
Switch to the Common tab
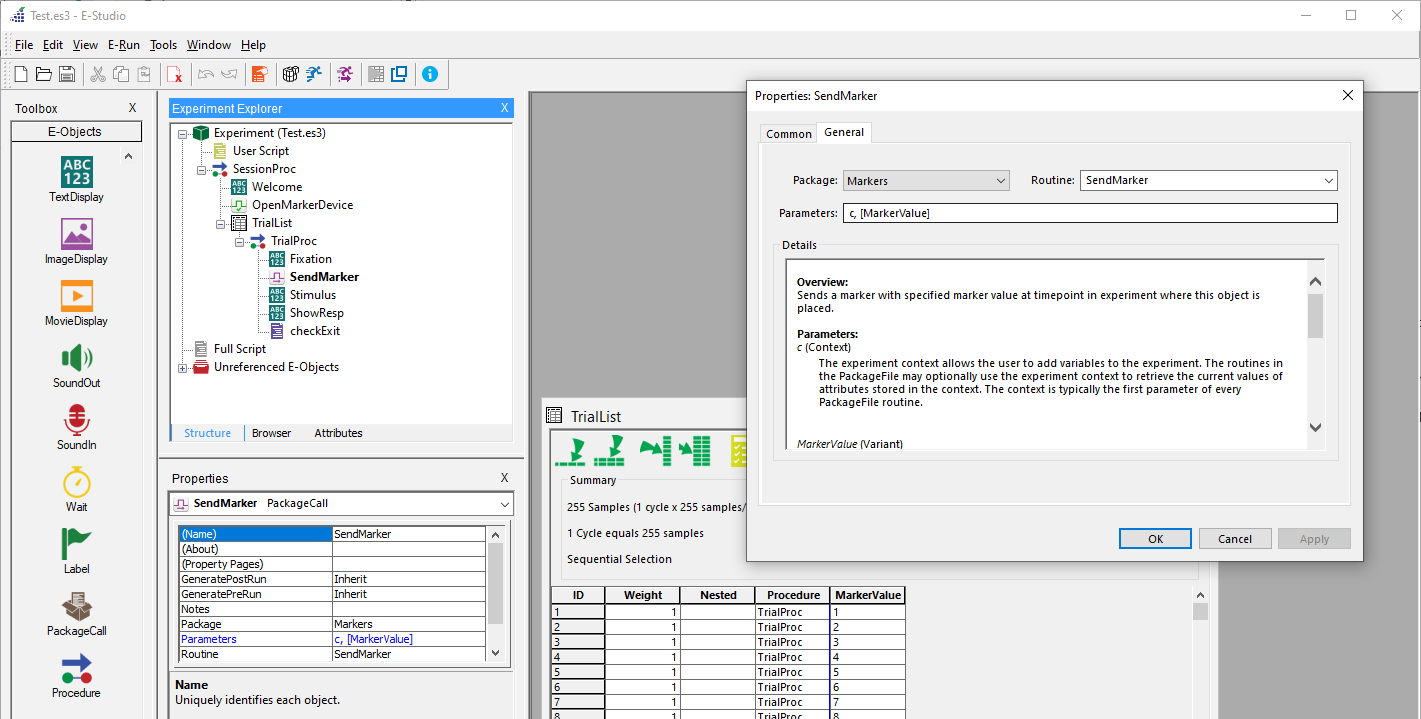[x=788, y=132]
